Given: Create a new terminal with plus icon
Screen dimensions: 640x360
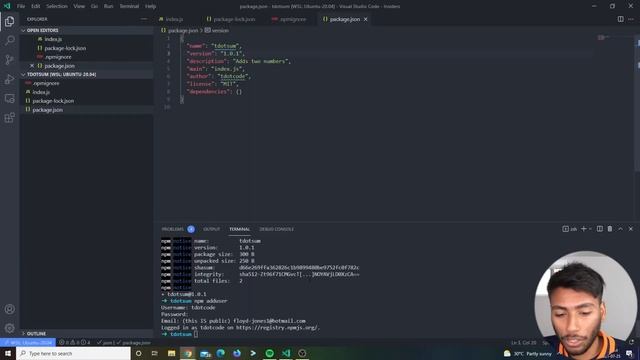Looking at the screenshot, I should click(583, 229).
